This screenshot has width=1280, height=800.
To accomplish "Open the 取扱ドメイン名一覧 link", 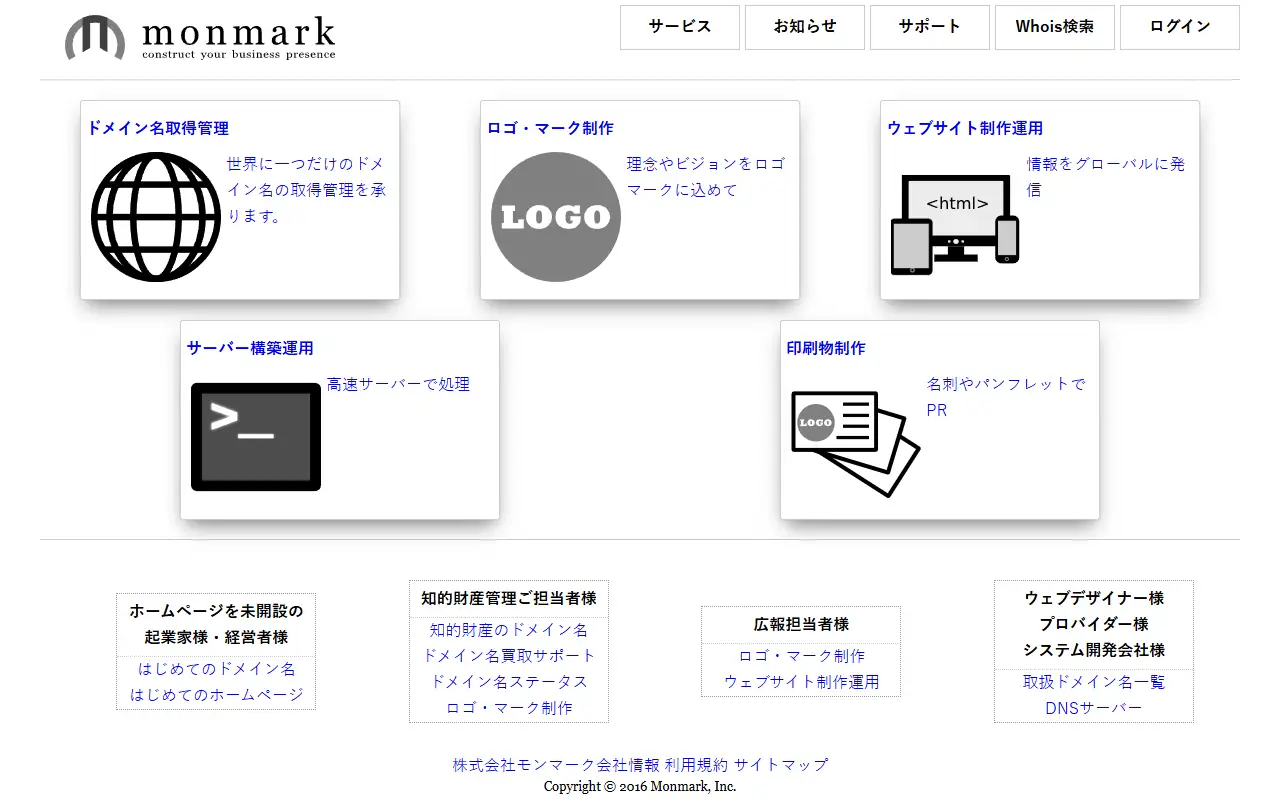I will (x=1094, y=682).
